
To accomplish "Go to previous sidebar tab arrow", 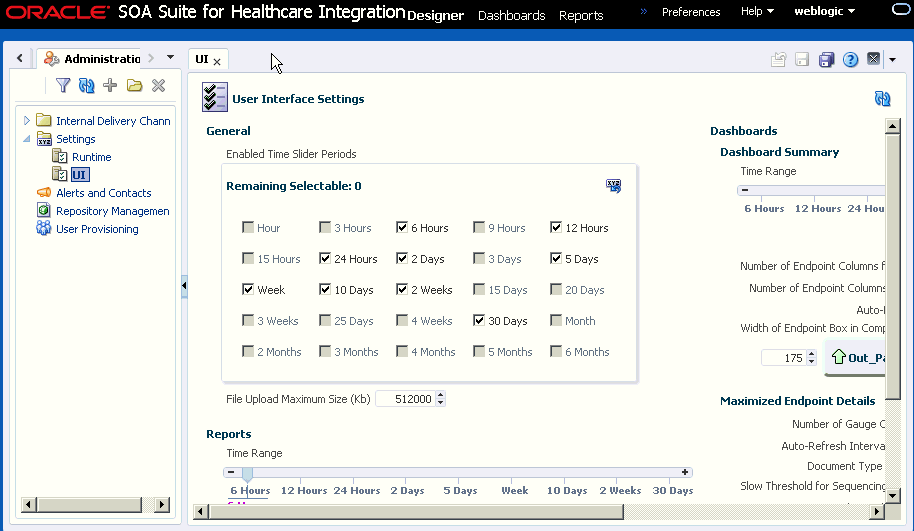I will 20,58.
